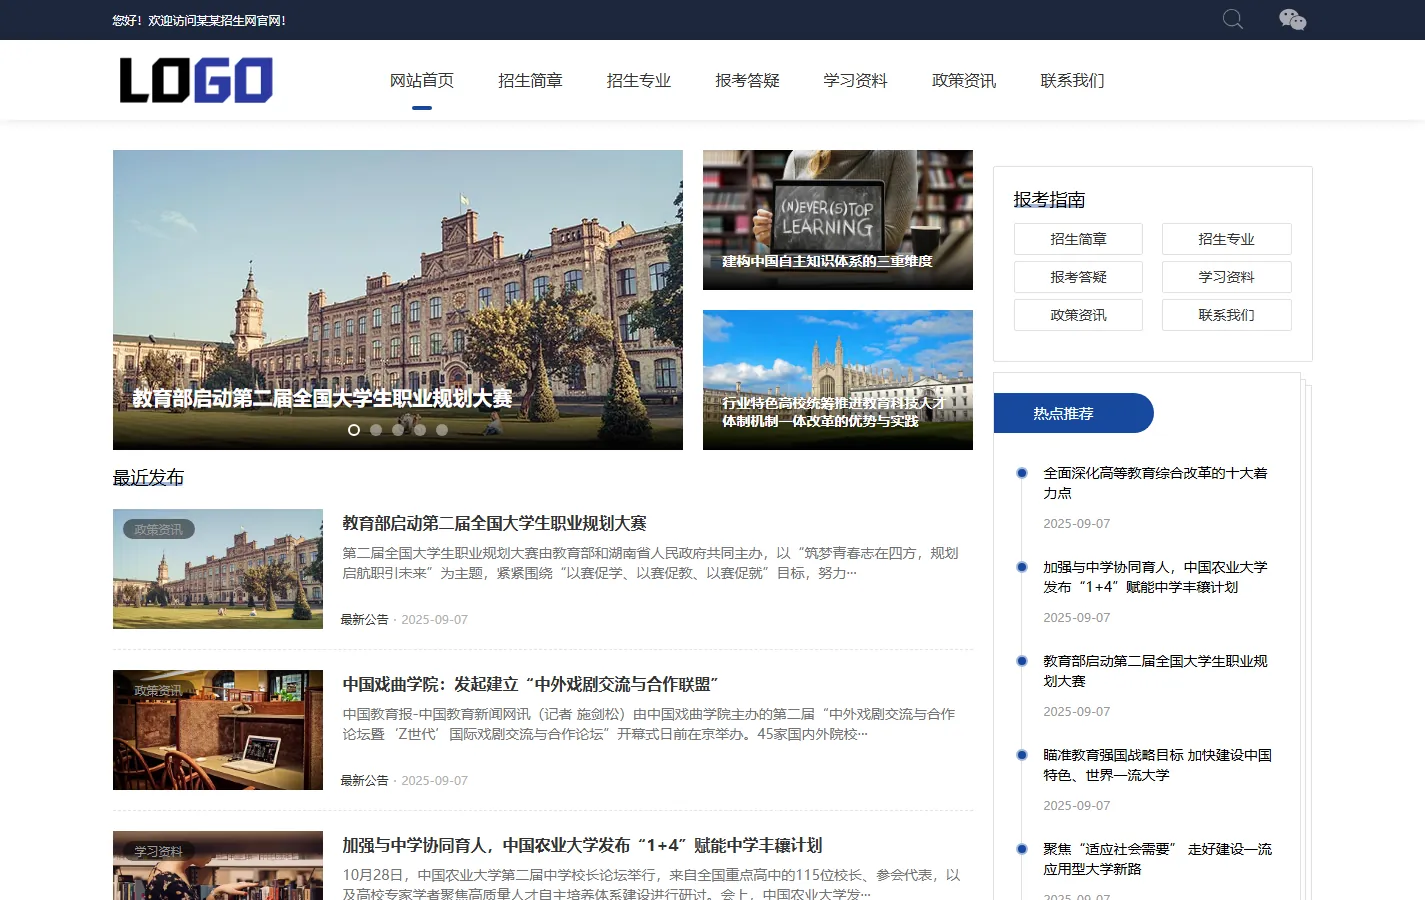This screenshot has width=1425, height=900.
Task: Open hot article 瞄准教育强国战略目标
Action: pyautogui.click(x=1157, y=765)
